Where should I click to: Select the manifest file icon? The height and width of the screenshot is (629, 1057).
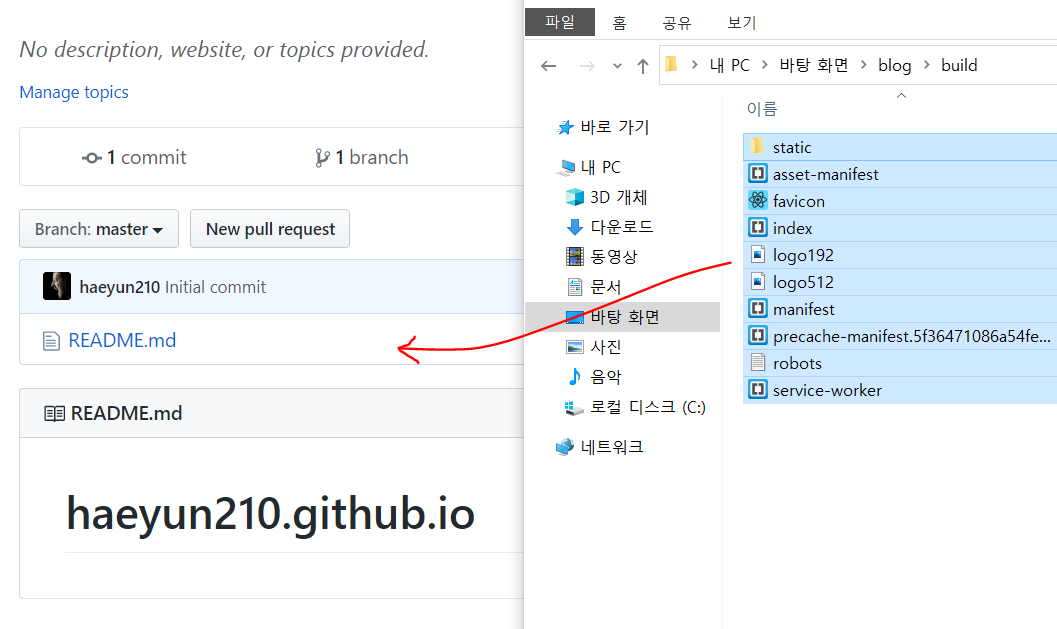point(758,309)
